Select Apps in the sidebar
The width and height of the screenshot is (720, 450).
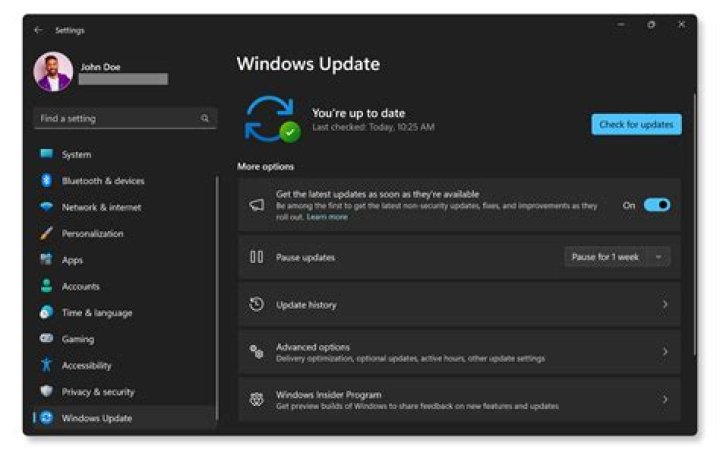click(72, 260)
